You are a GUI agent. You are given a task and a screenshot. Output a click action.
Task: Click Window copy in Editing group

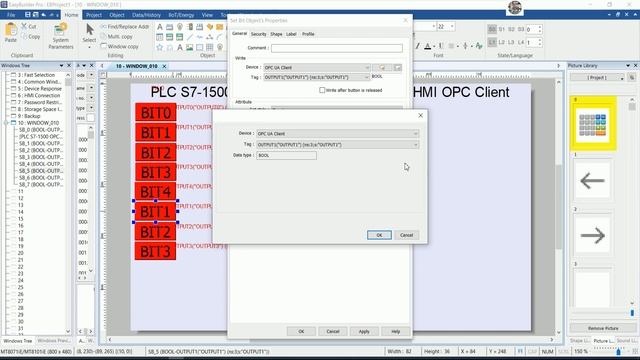click(x=120, y=46)
